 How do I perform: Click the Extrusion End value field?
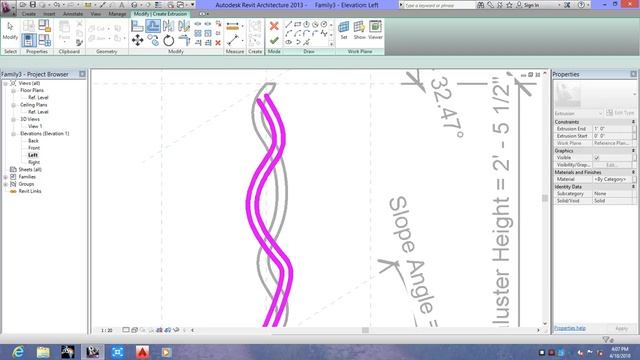[613, 129]
